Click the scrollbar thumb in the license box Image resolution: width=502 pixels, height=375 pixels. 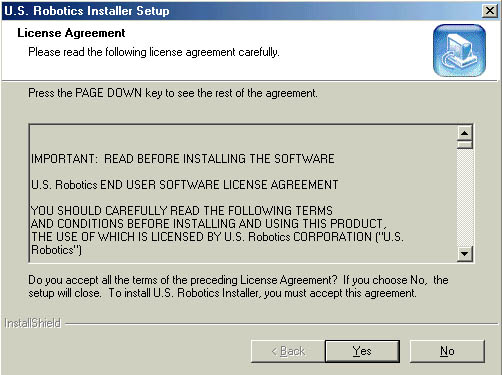tap(465, 145)
